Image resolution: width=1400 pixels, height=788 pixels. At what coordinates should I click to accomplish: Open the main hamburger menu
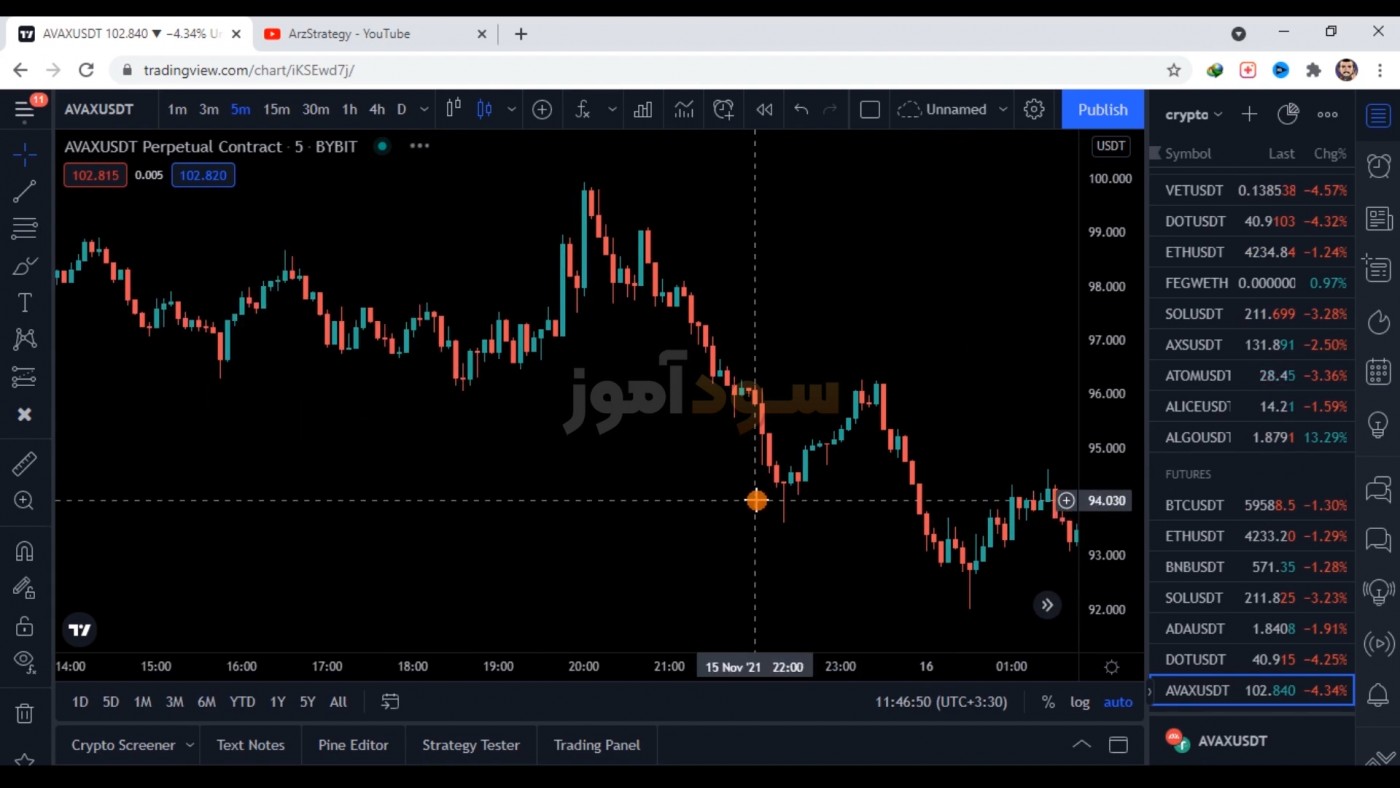tap(24, 109)
